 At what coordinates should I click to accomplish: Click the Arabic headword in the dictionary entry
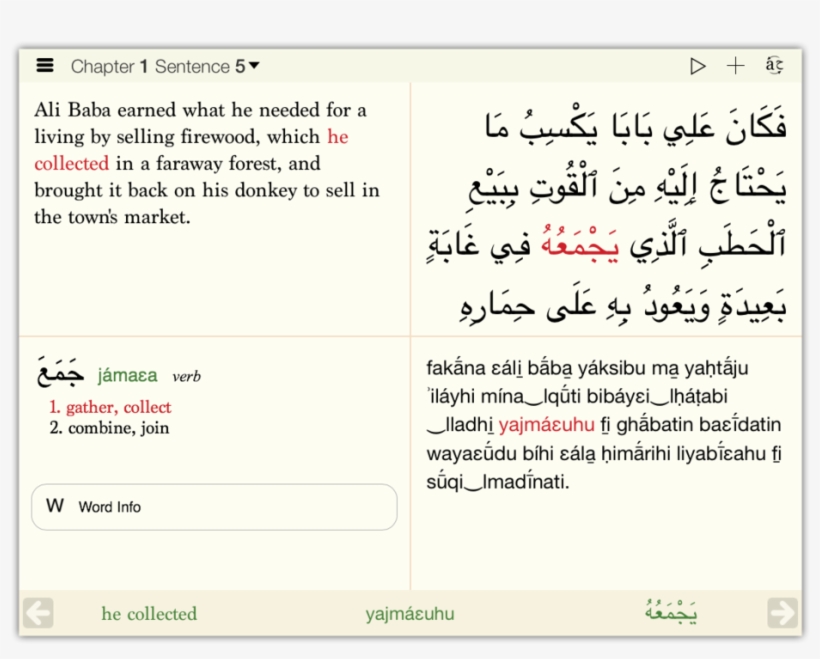pos(59,372)
